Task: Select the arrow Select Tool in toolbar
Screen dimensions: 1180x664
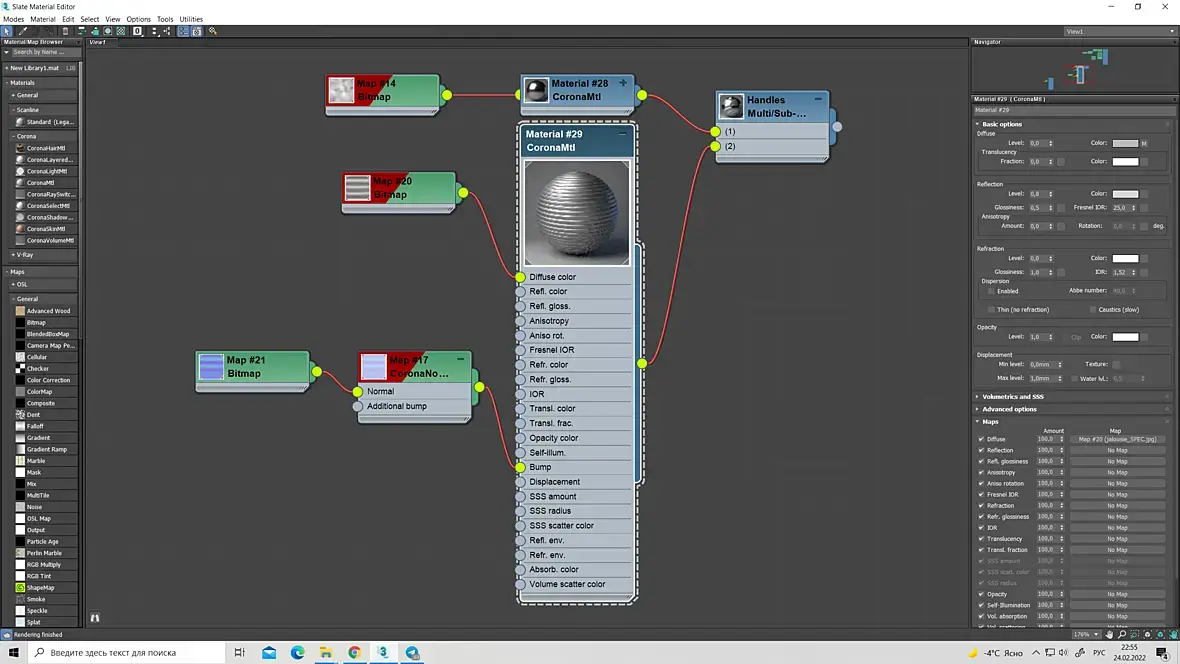Action: click(7, 32)
